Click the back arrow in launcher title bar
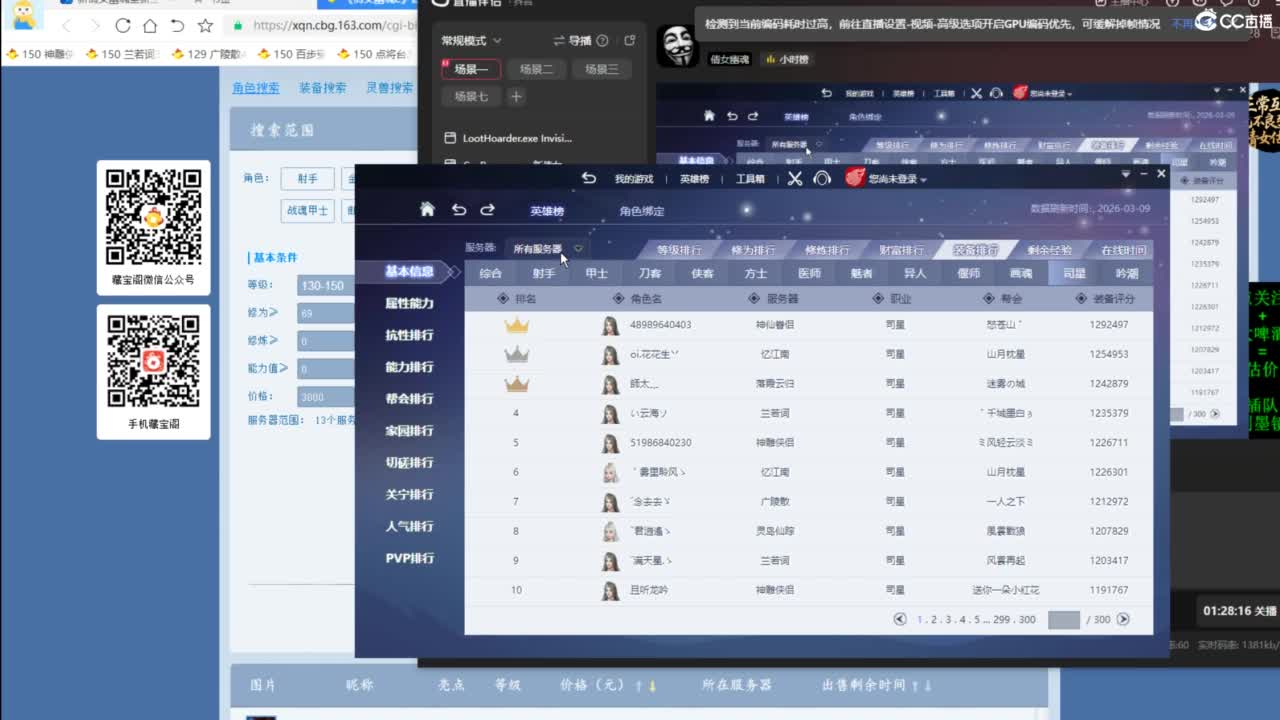 589,178
